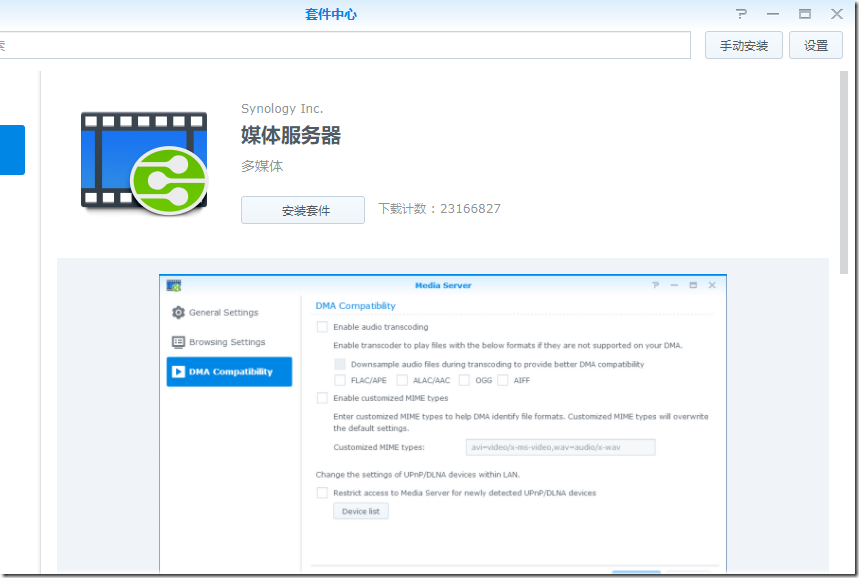Click the Customized MIME types field

tap(560, 447)
